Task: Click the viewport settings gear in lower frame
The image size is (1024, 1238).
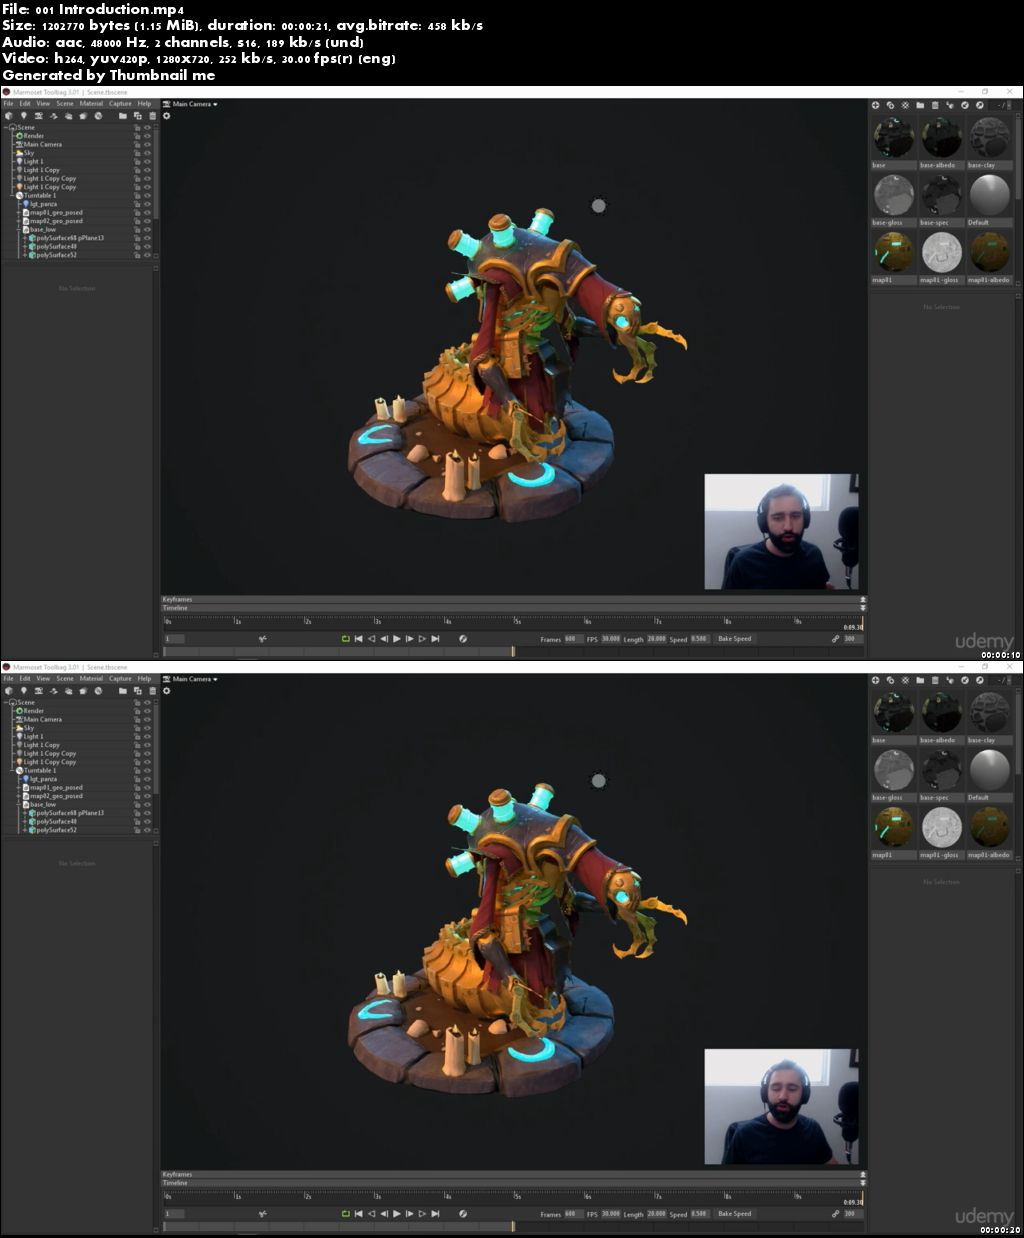Action: pyautogui.click(x=166, y=691)
